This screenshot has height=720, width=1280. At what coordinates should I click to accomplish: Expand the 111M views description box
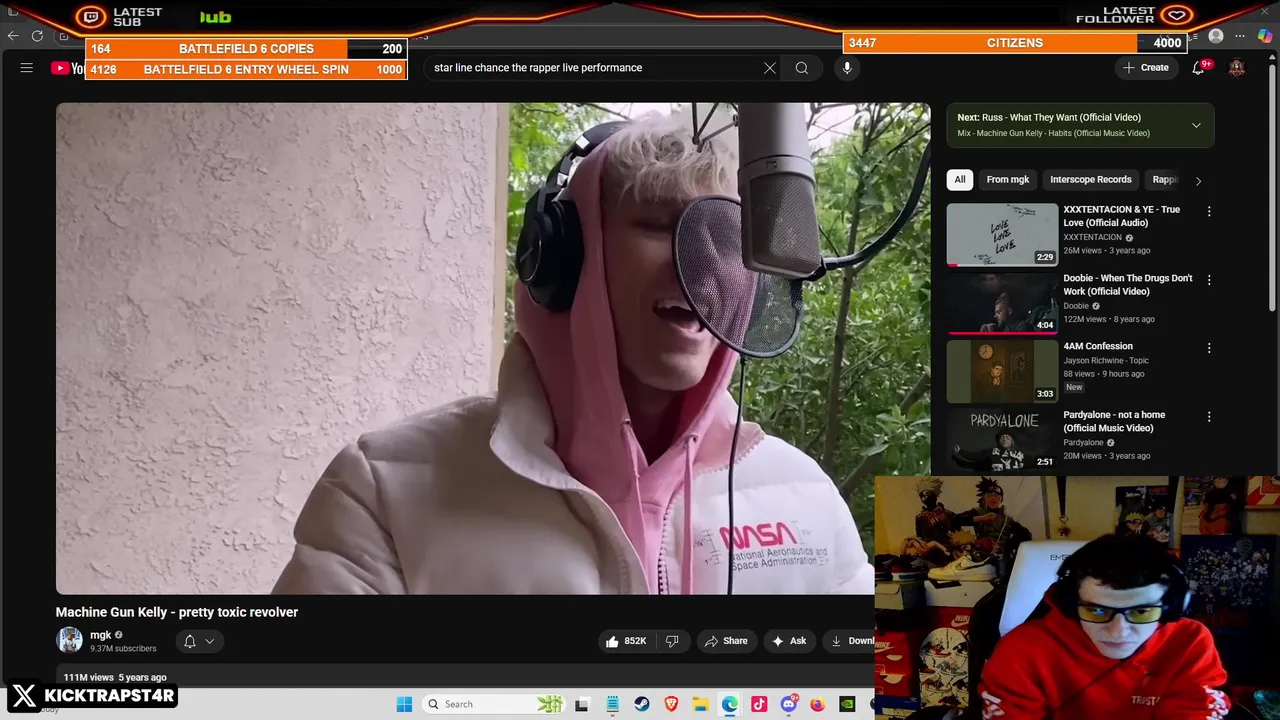pos(465,677)
